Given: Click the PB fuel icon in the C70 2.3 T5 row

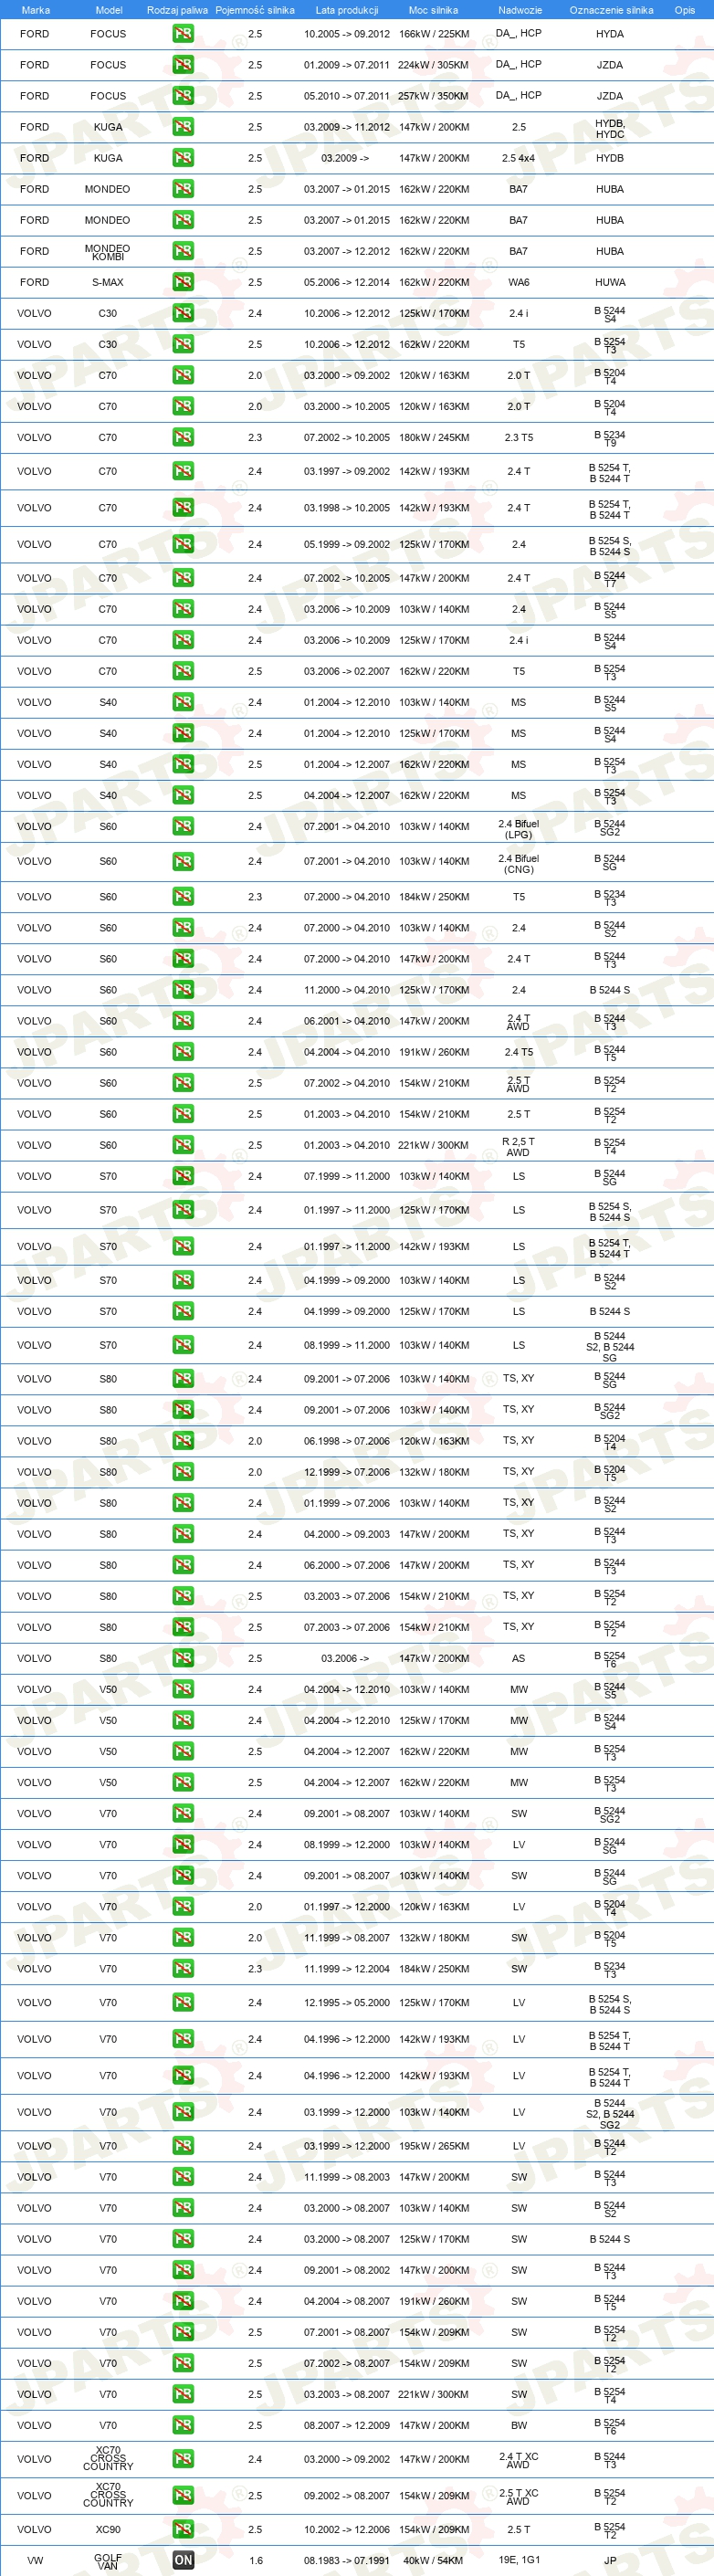Looking at the screenshot, I should [x=183, y=437].
